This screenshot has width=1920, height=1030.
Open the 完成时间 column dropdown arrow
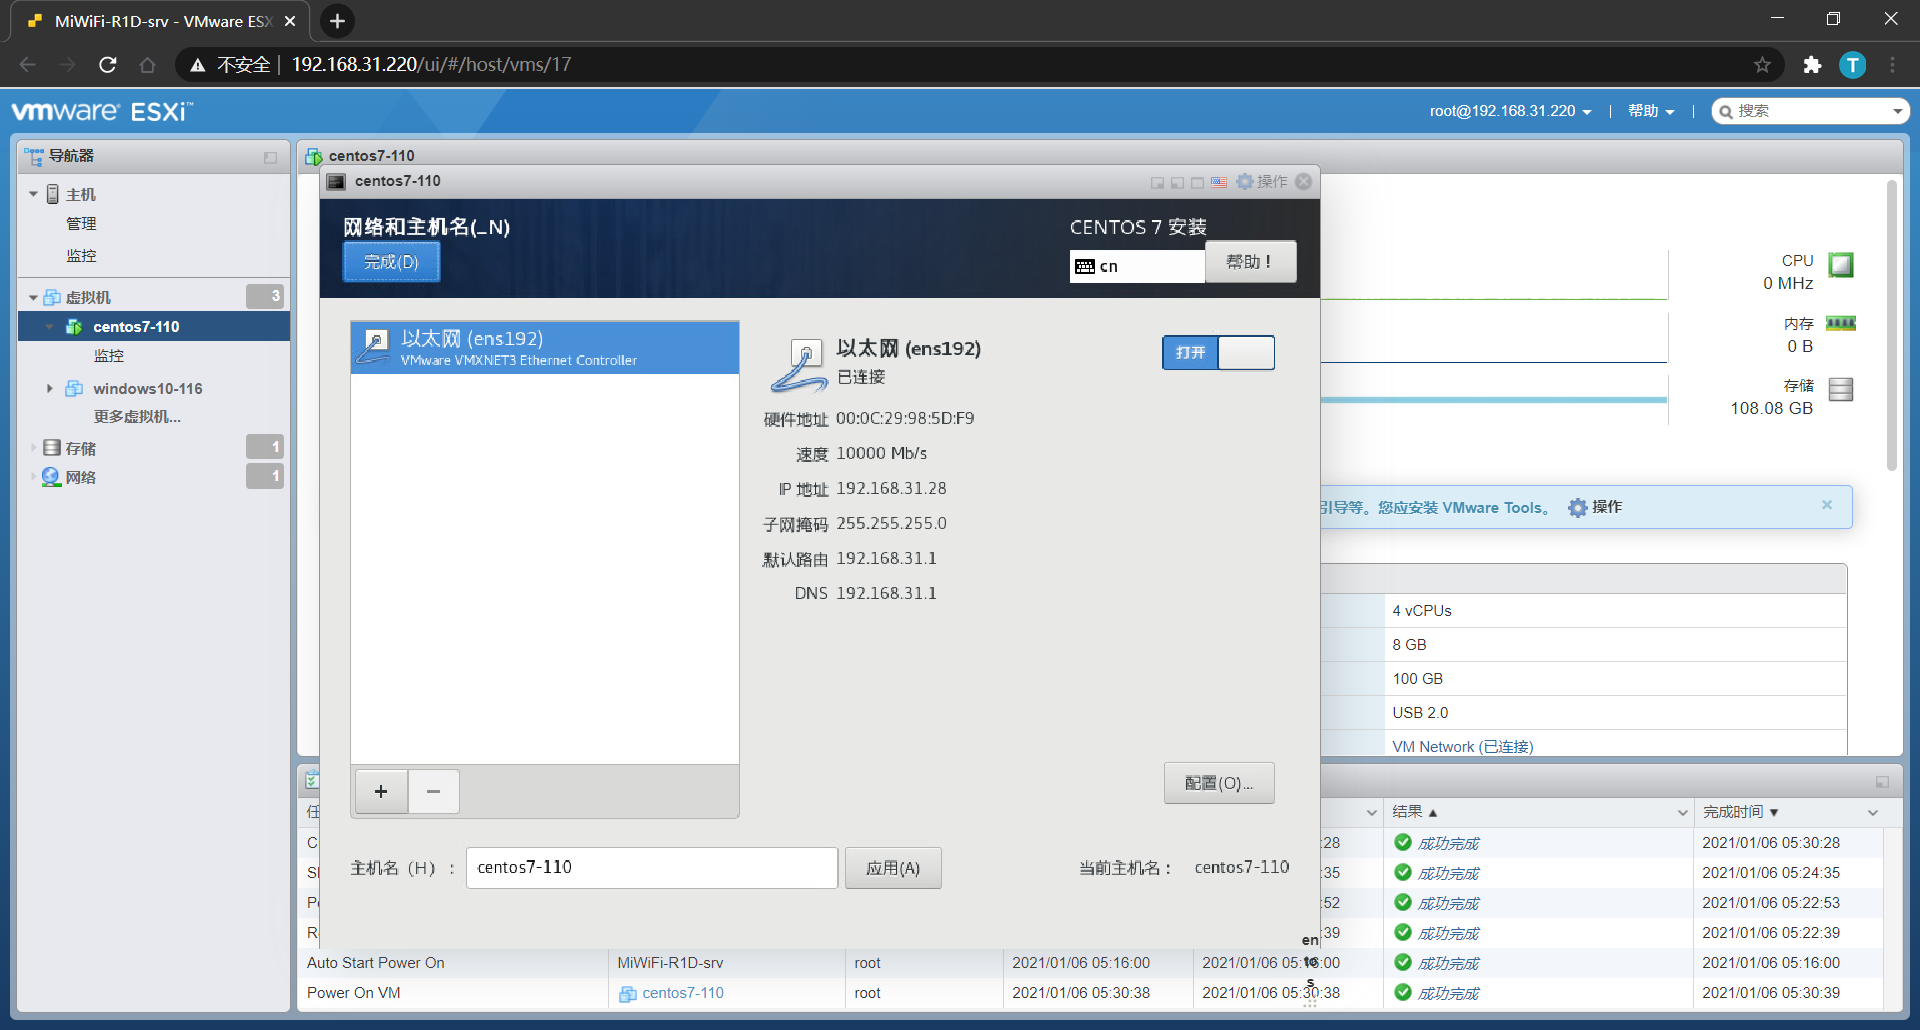[x=1873, y=813]
